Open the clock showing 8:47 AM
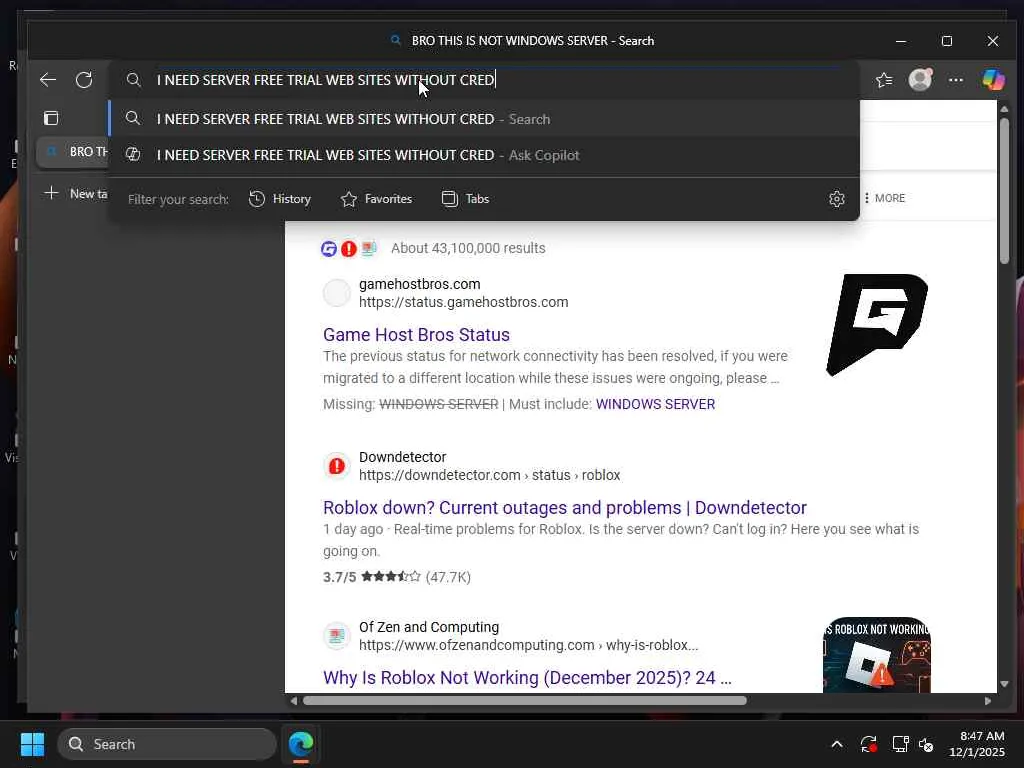The width and height of the screenshot is (1024, 768). pos(977,744)
